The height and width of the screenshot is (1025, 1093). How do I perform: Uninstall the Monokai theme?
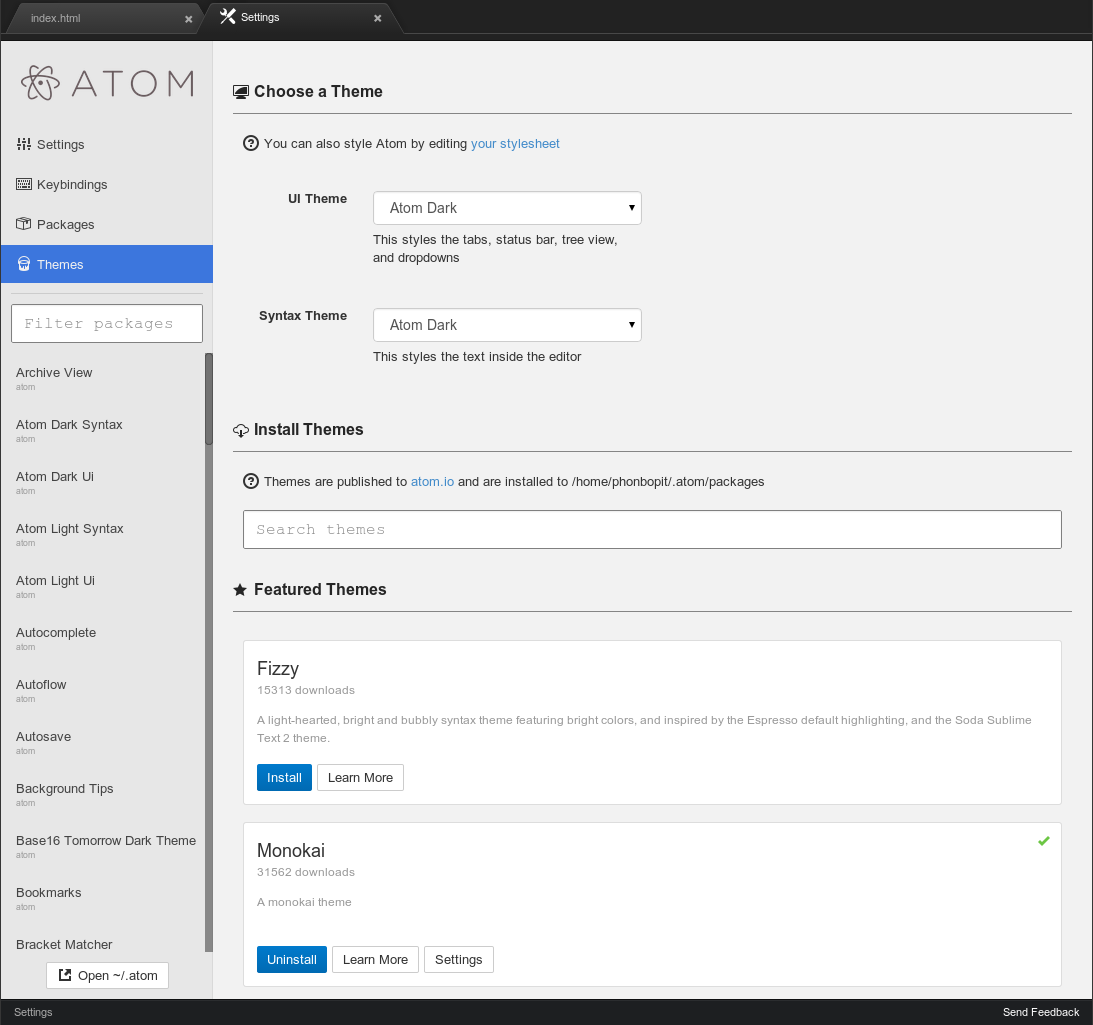point(291,959)
